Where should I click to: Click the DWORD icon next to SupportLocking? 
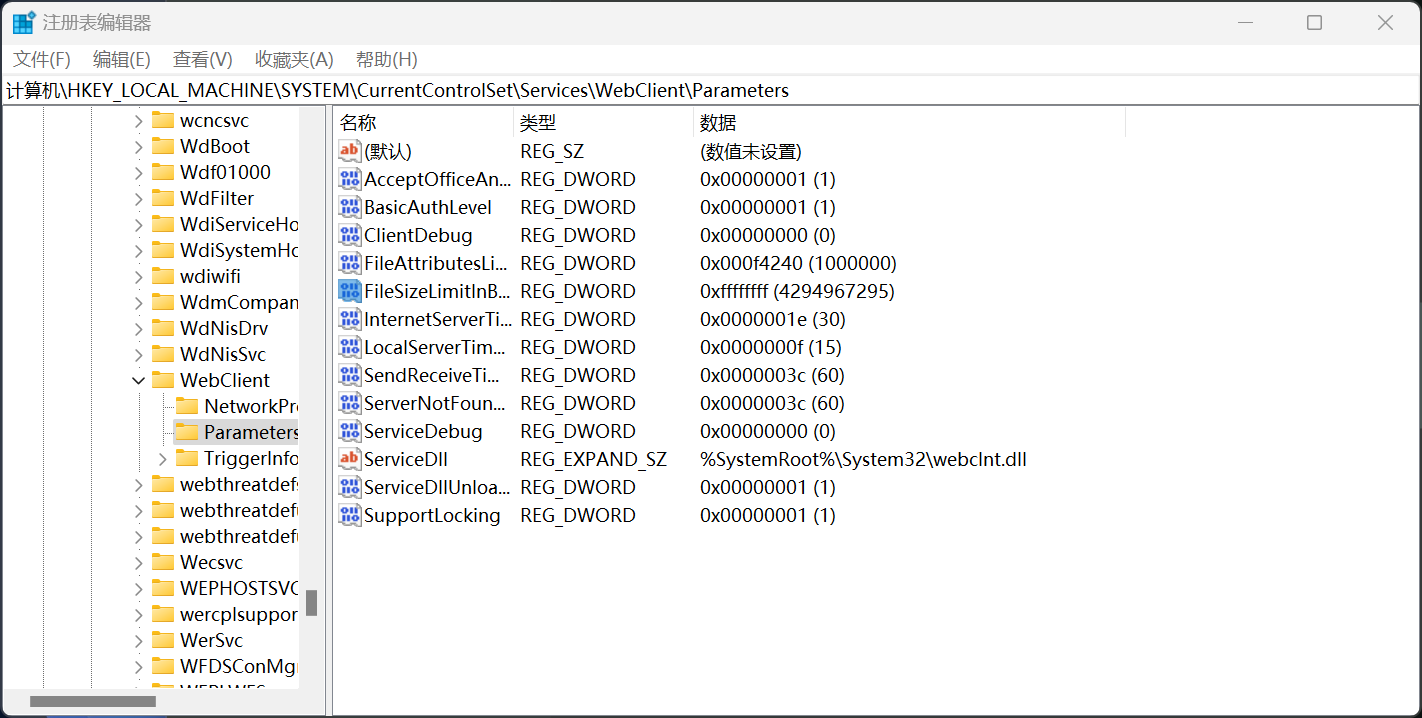pyautogui.click(x=349, y=515)
